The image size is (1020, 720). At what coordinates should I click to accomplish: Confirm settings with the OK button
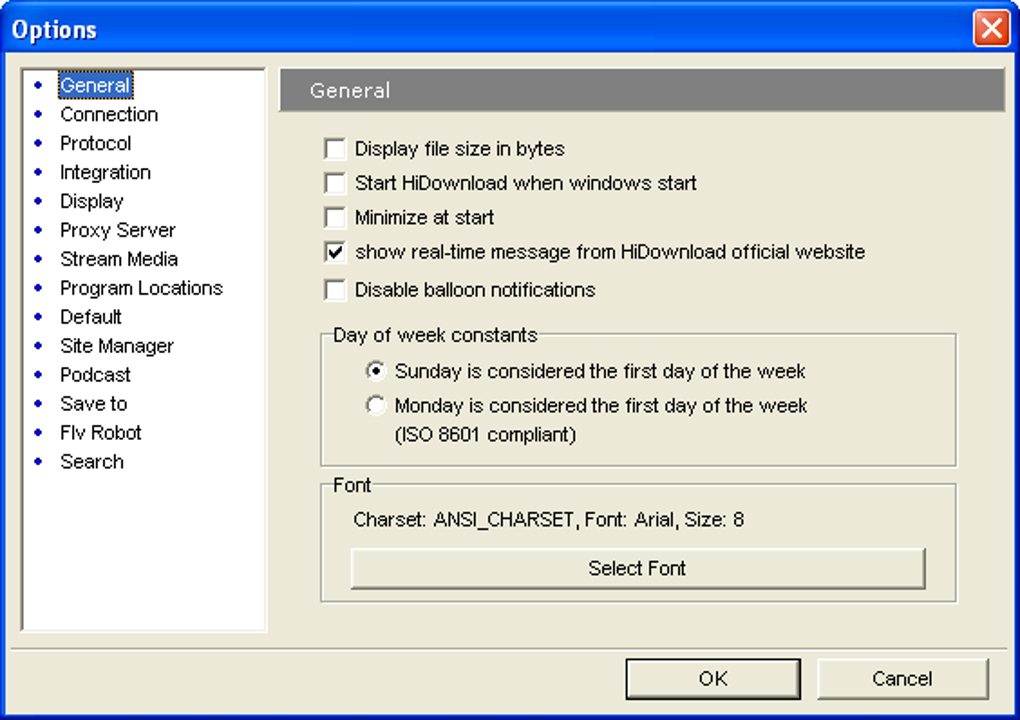pyautogui.click(x=713, y=679)
